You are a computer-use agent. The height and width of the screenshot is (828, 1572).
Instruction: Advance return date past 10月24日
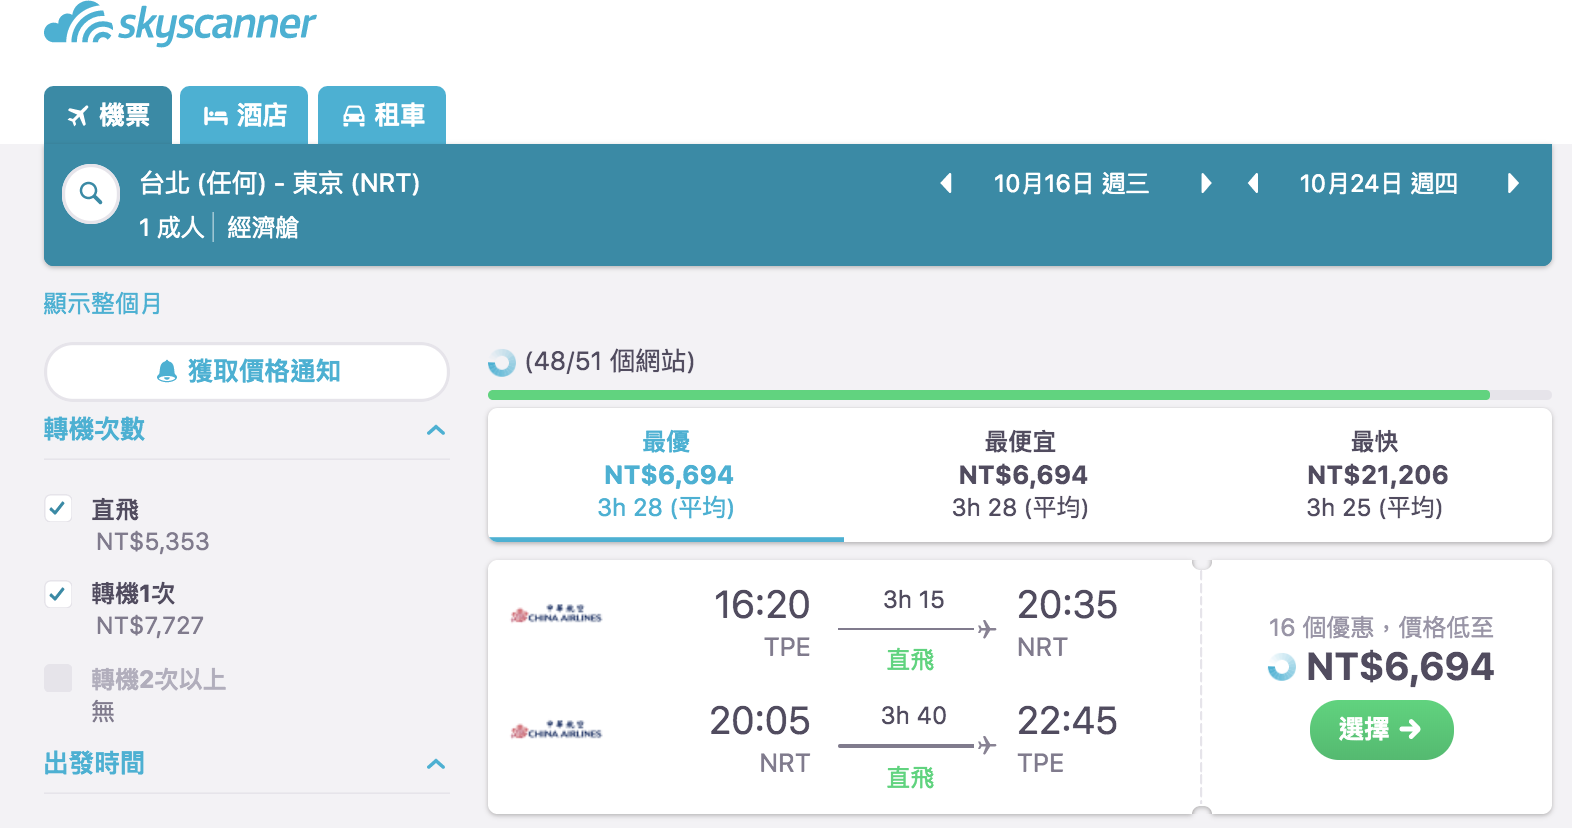coord(1513,183)
